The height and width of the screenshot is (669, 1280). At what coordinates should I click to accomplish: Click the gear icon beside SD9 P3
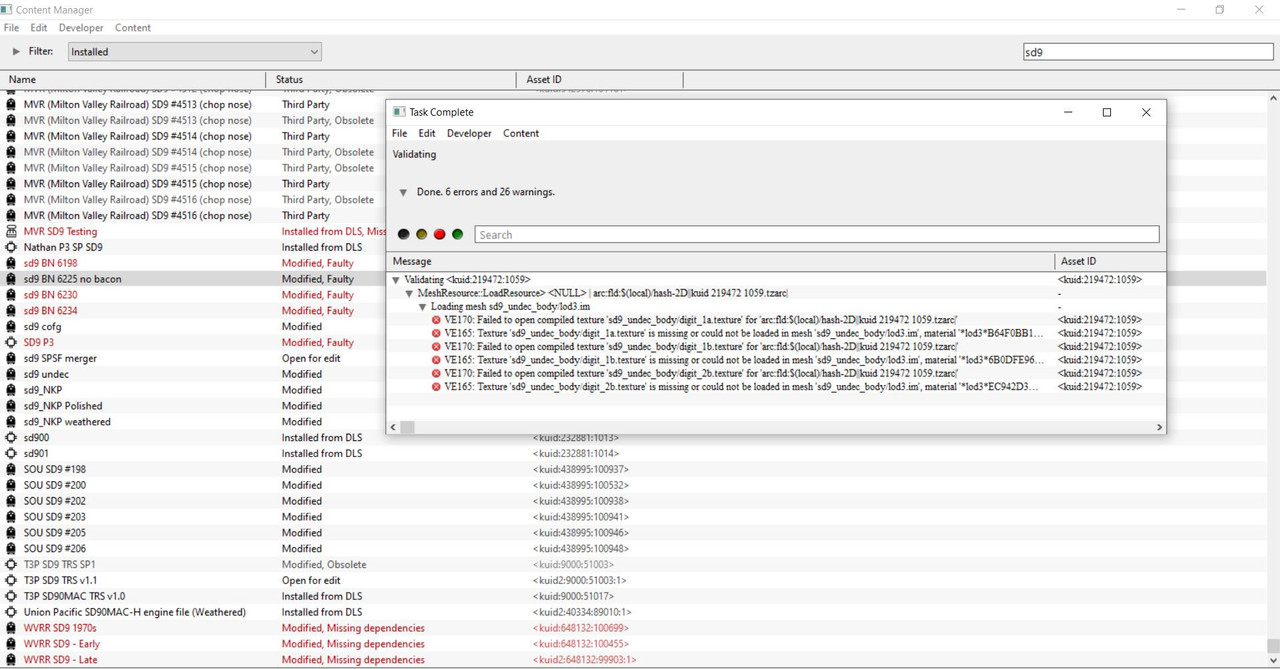11,342
